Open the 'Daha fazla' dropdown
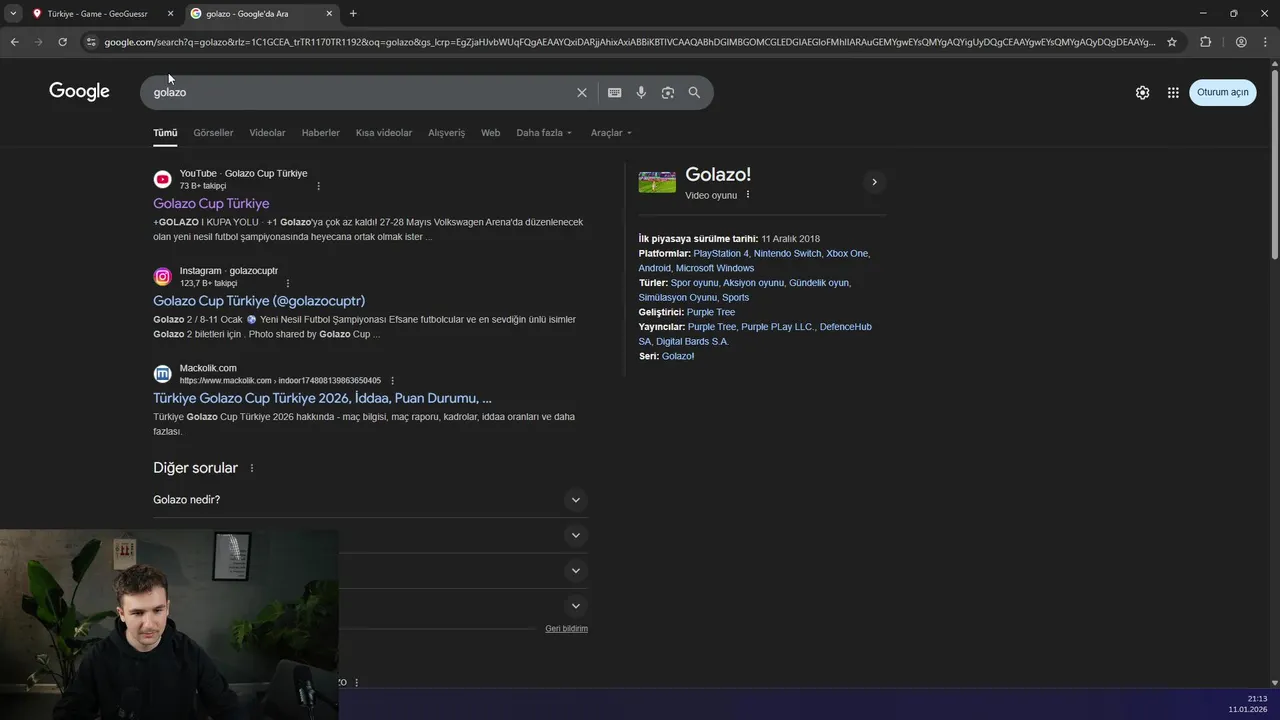Screen dimensions: 1280x720 tap(544, 133)
